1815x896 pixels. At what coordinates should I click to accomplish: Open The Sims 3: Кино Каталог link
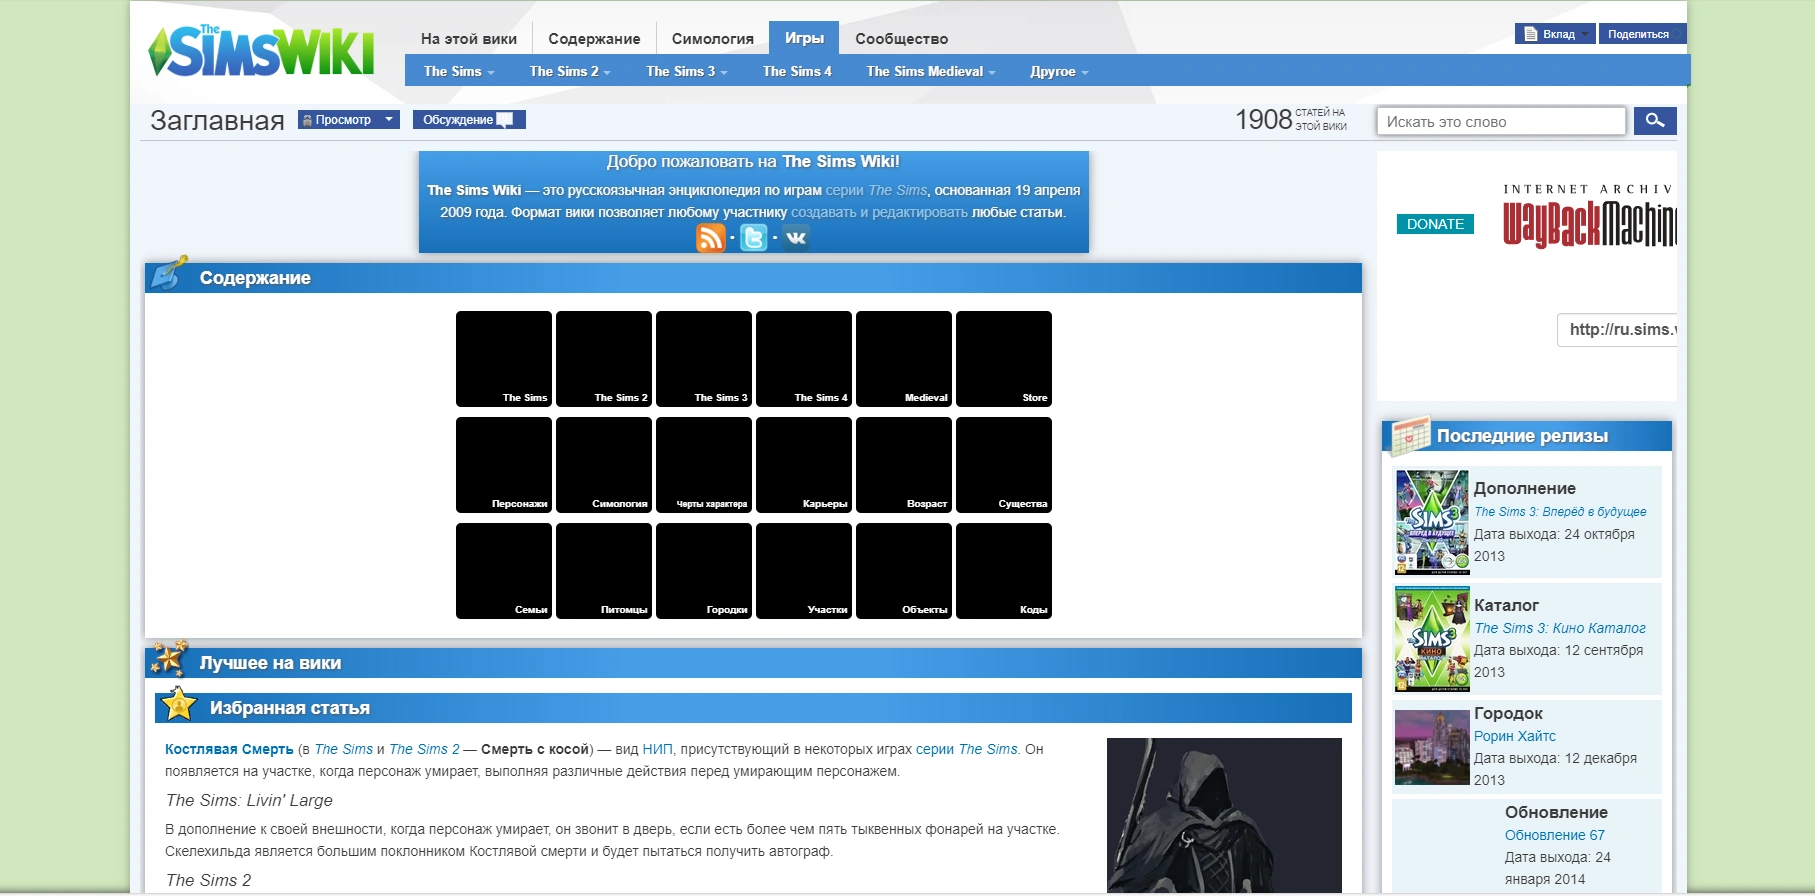pyautogui.click(x=1560, y=628)
